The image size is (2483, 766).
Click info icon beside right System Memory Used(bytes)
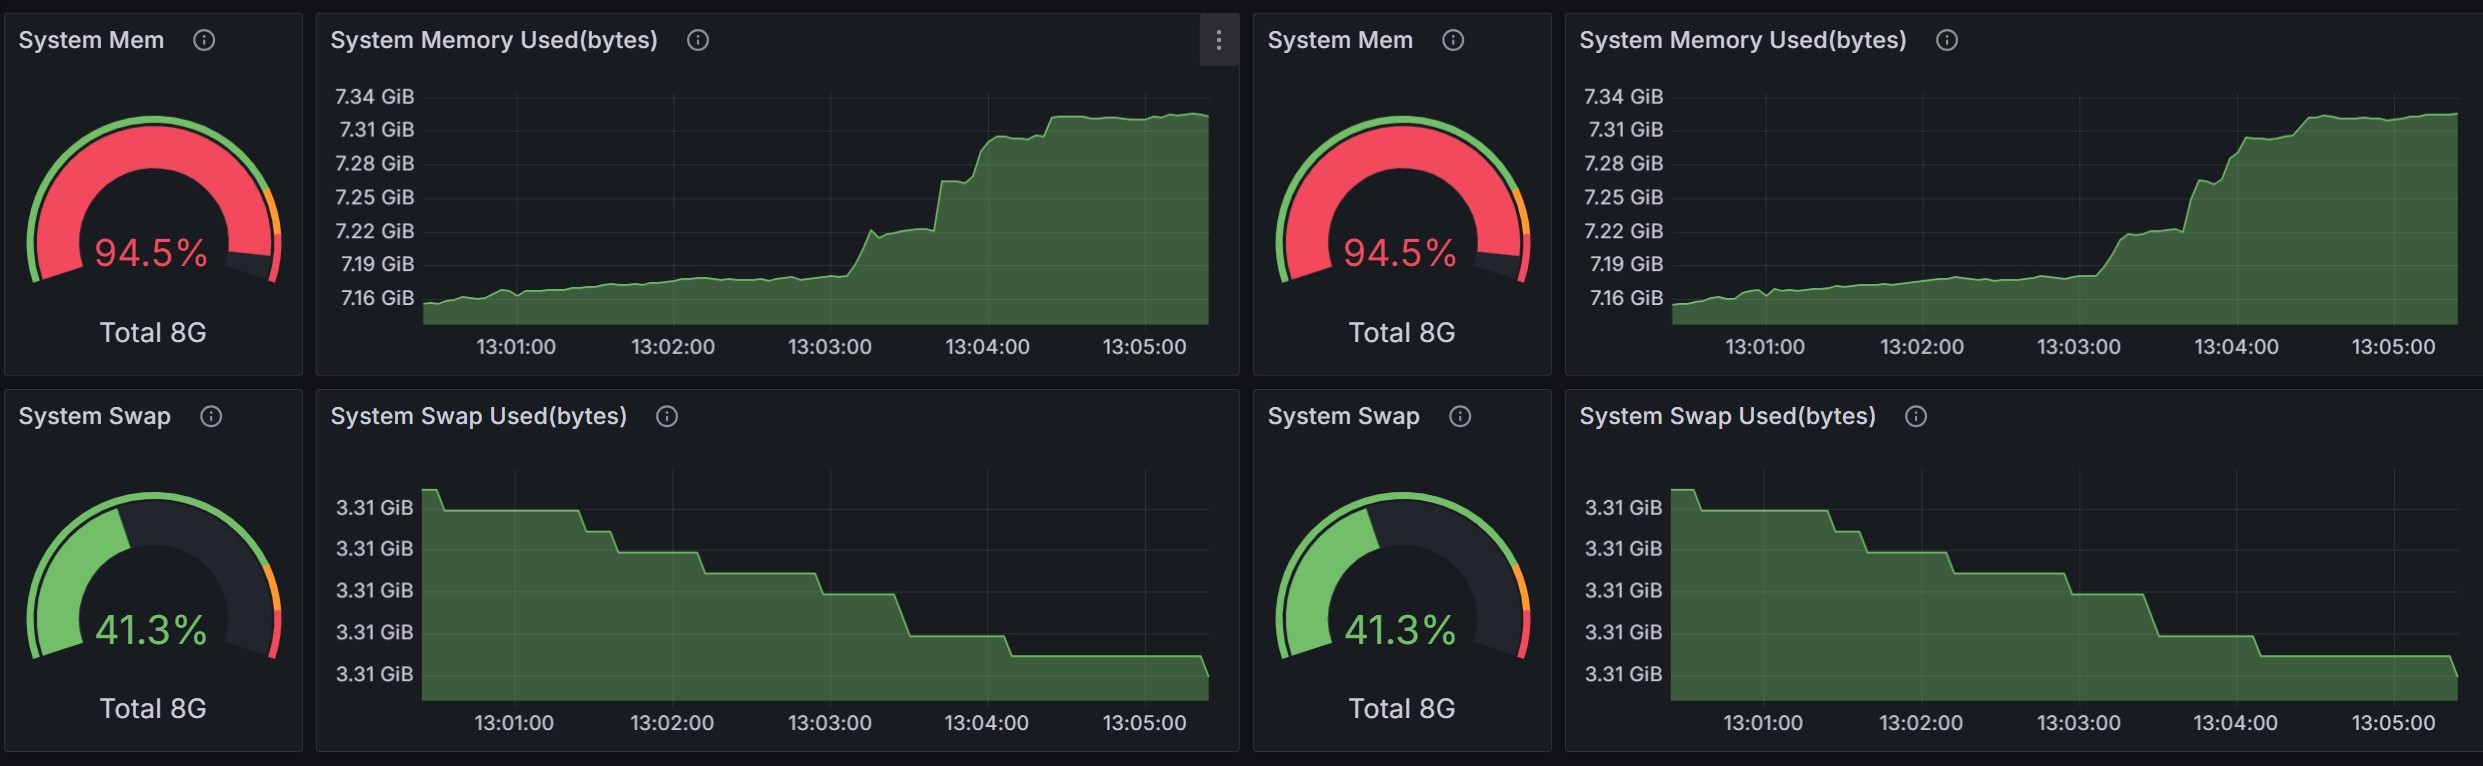(x=1947, y=40)
